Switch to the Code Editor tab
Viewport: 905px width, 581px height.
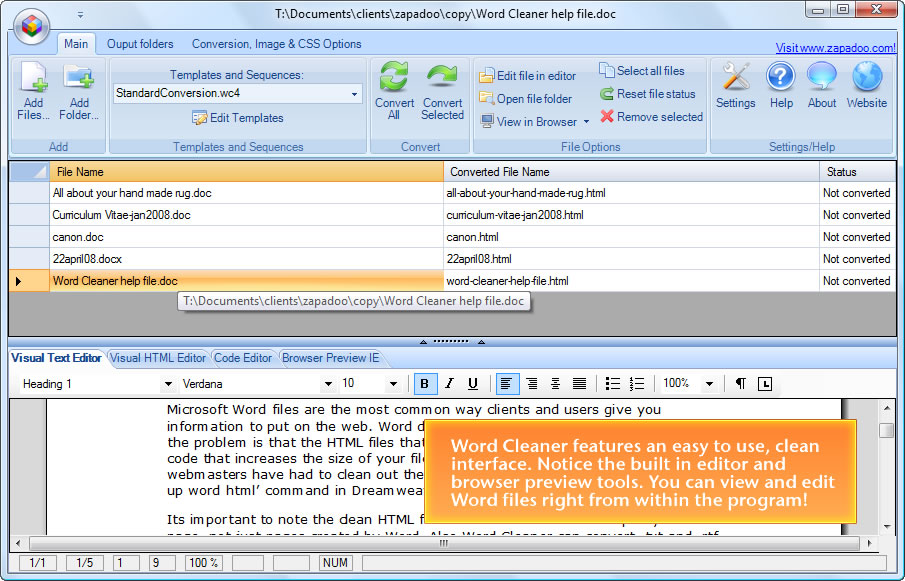(243, 358)
